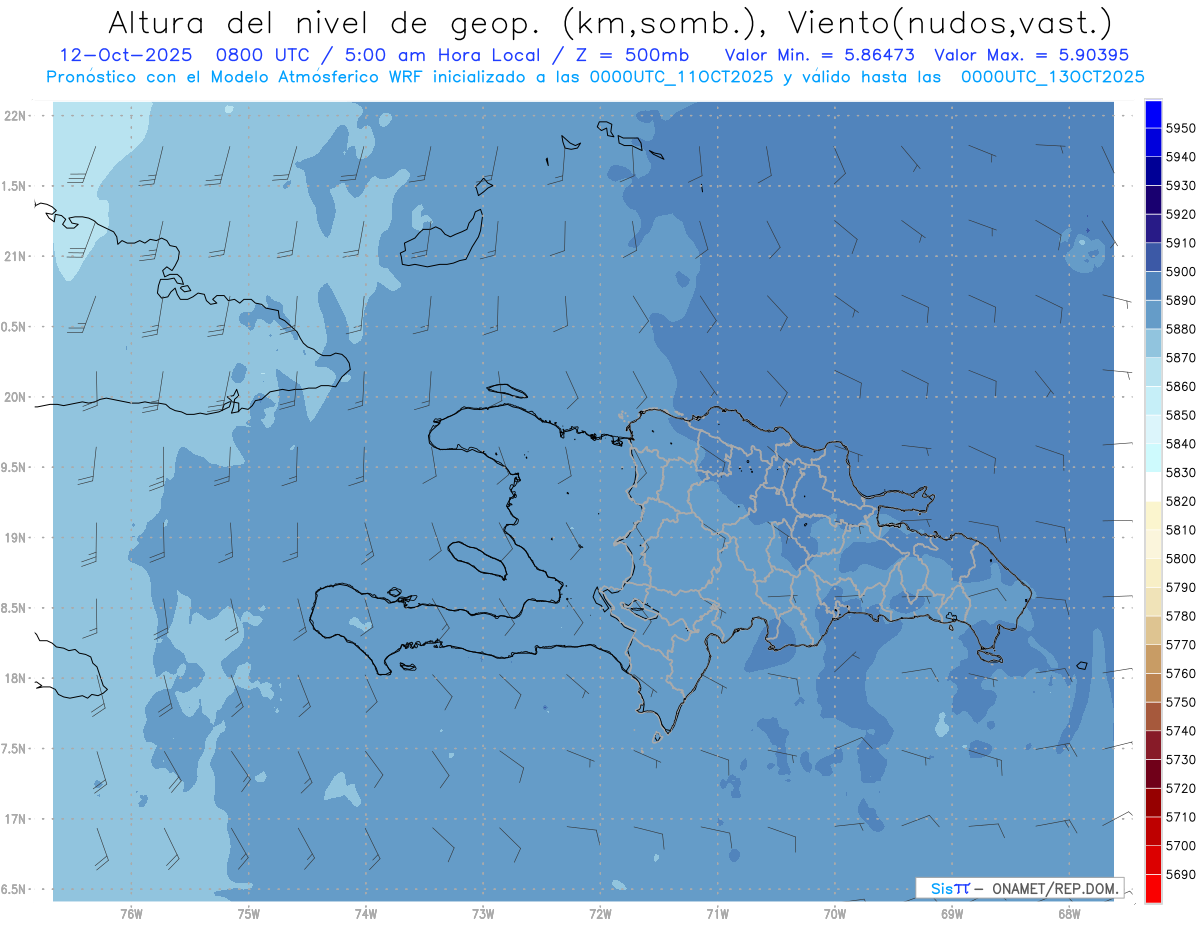This screenshot has width=1200, height=927.
Task: Select the 5750 label on color scale
Action: (1181, 702)
